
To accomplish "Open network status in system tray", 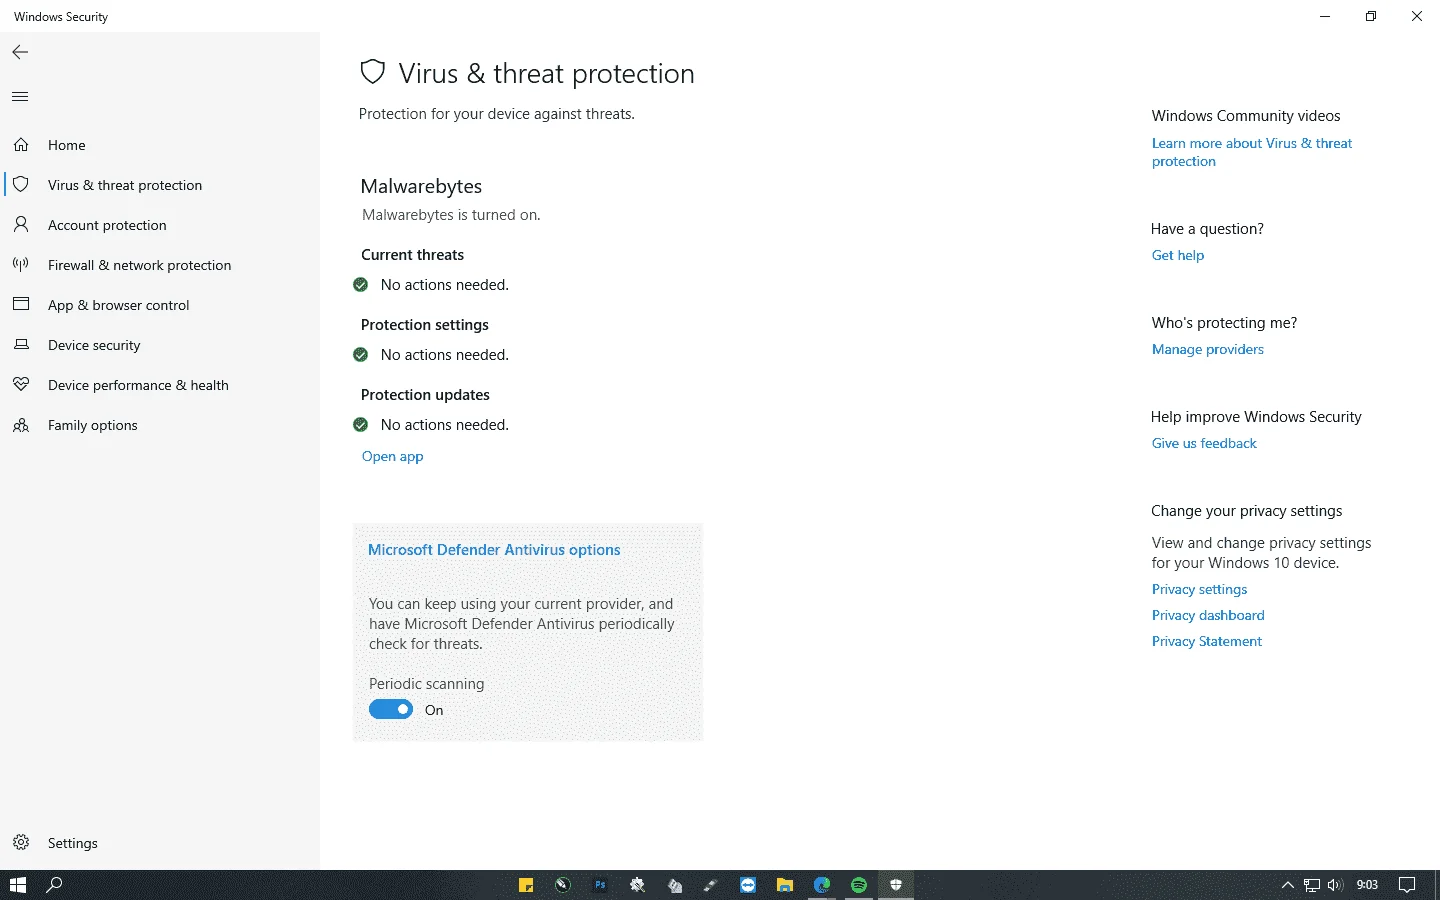I will [1312, 885].
